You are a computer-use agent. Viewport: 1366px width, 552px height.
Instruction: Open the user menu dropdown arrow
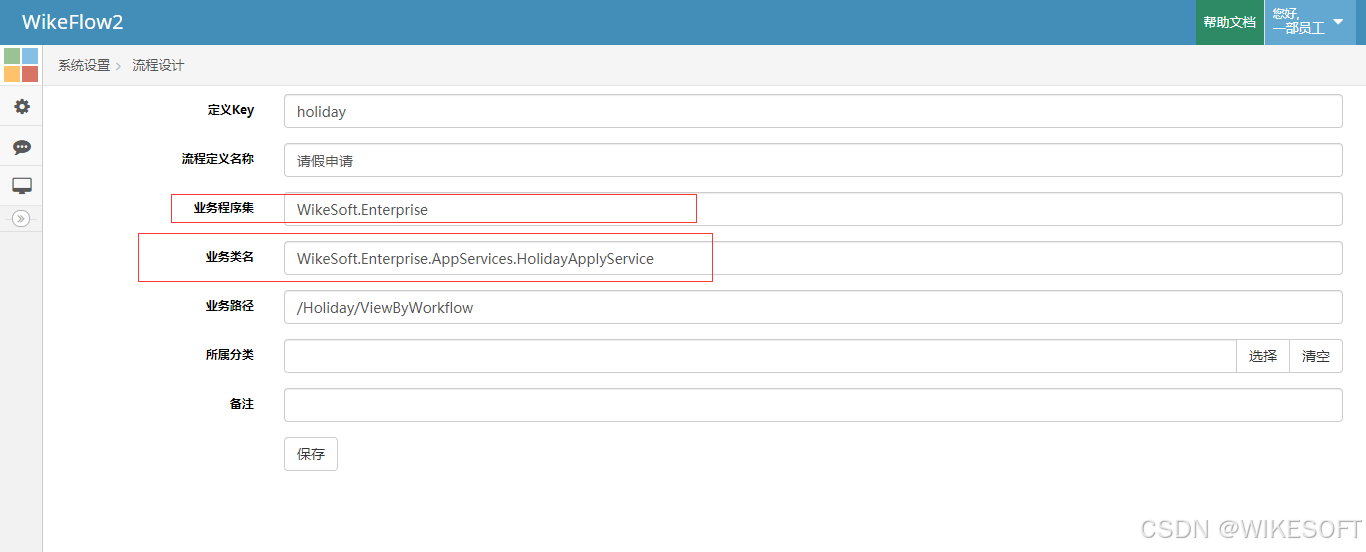(1338, 21)
